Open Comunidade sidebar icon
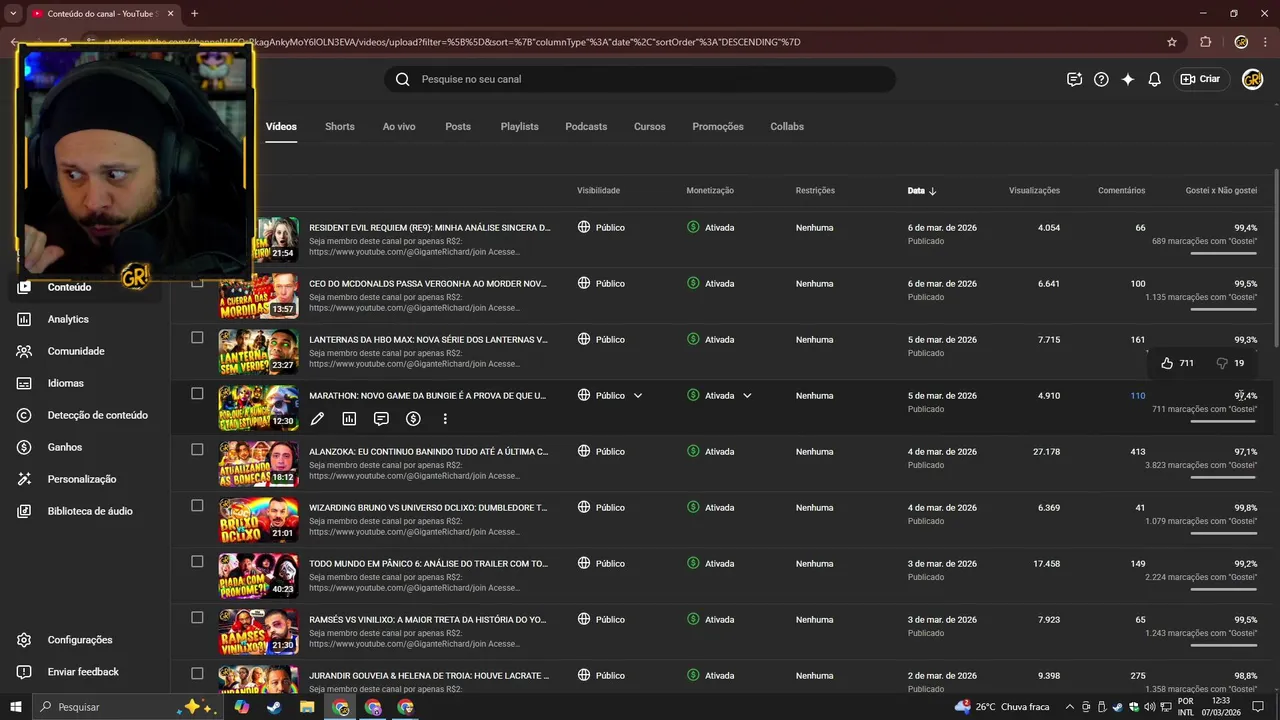This screenshot has height=720, width=1280. (x=25, y=351)
